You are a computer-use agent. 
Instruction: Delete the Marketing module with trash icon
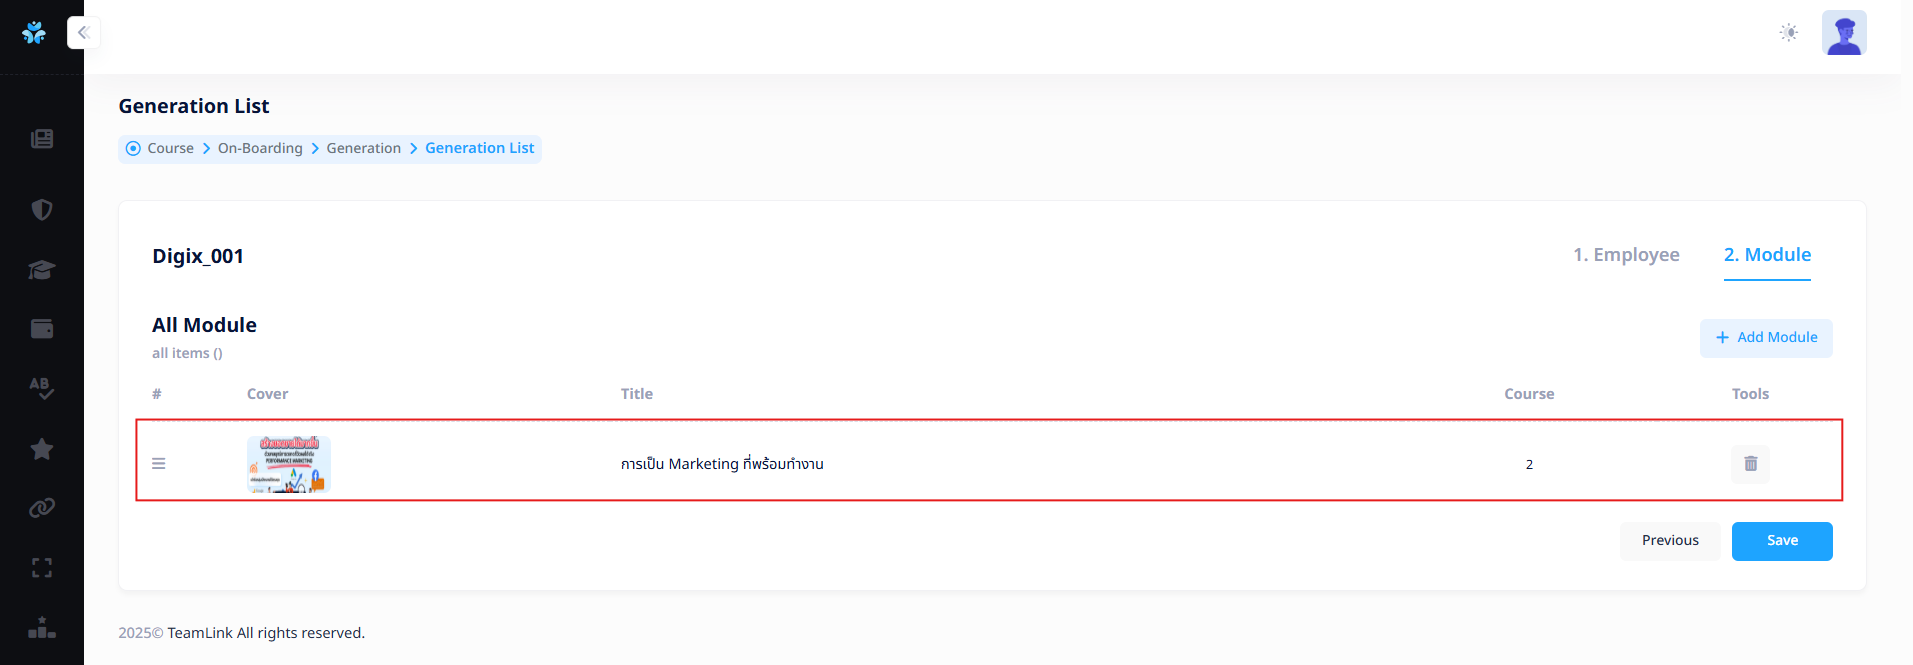1750,464
